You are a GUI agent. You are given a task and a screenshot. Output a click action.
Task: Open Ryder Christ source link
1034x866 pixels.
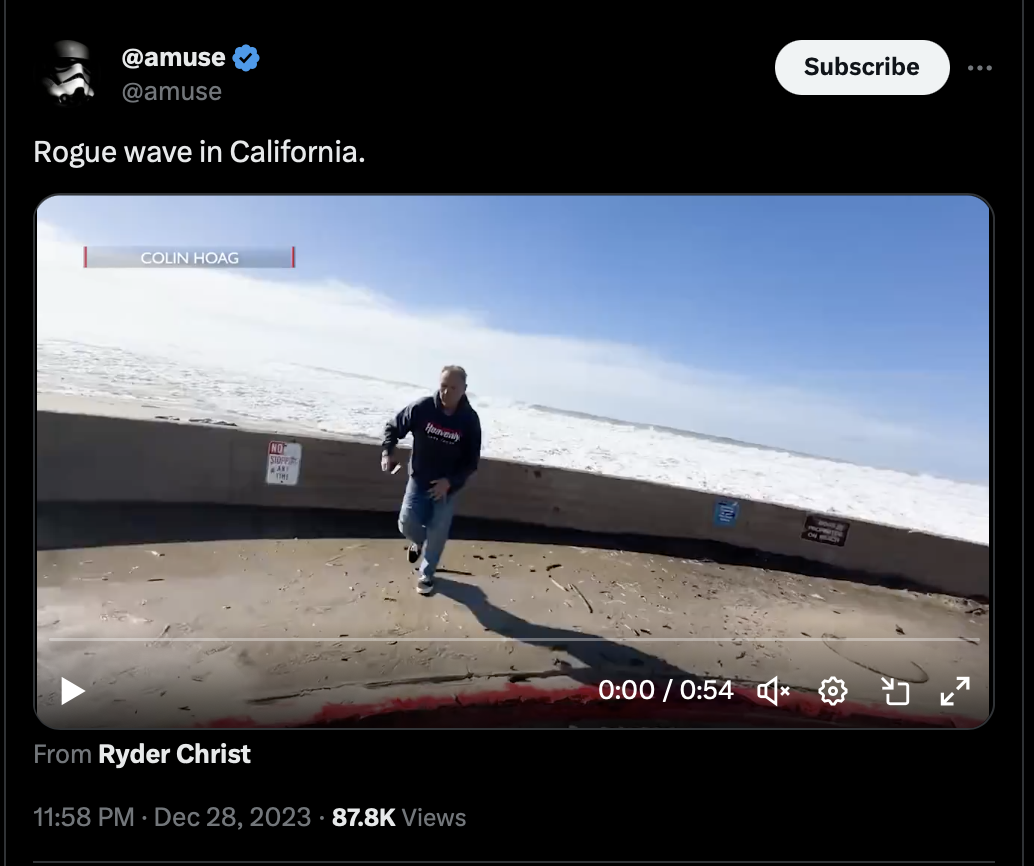pyautogui.click(x=174, y=754)
